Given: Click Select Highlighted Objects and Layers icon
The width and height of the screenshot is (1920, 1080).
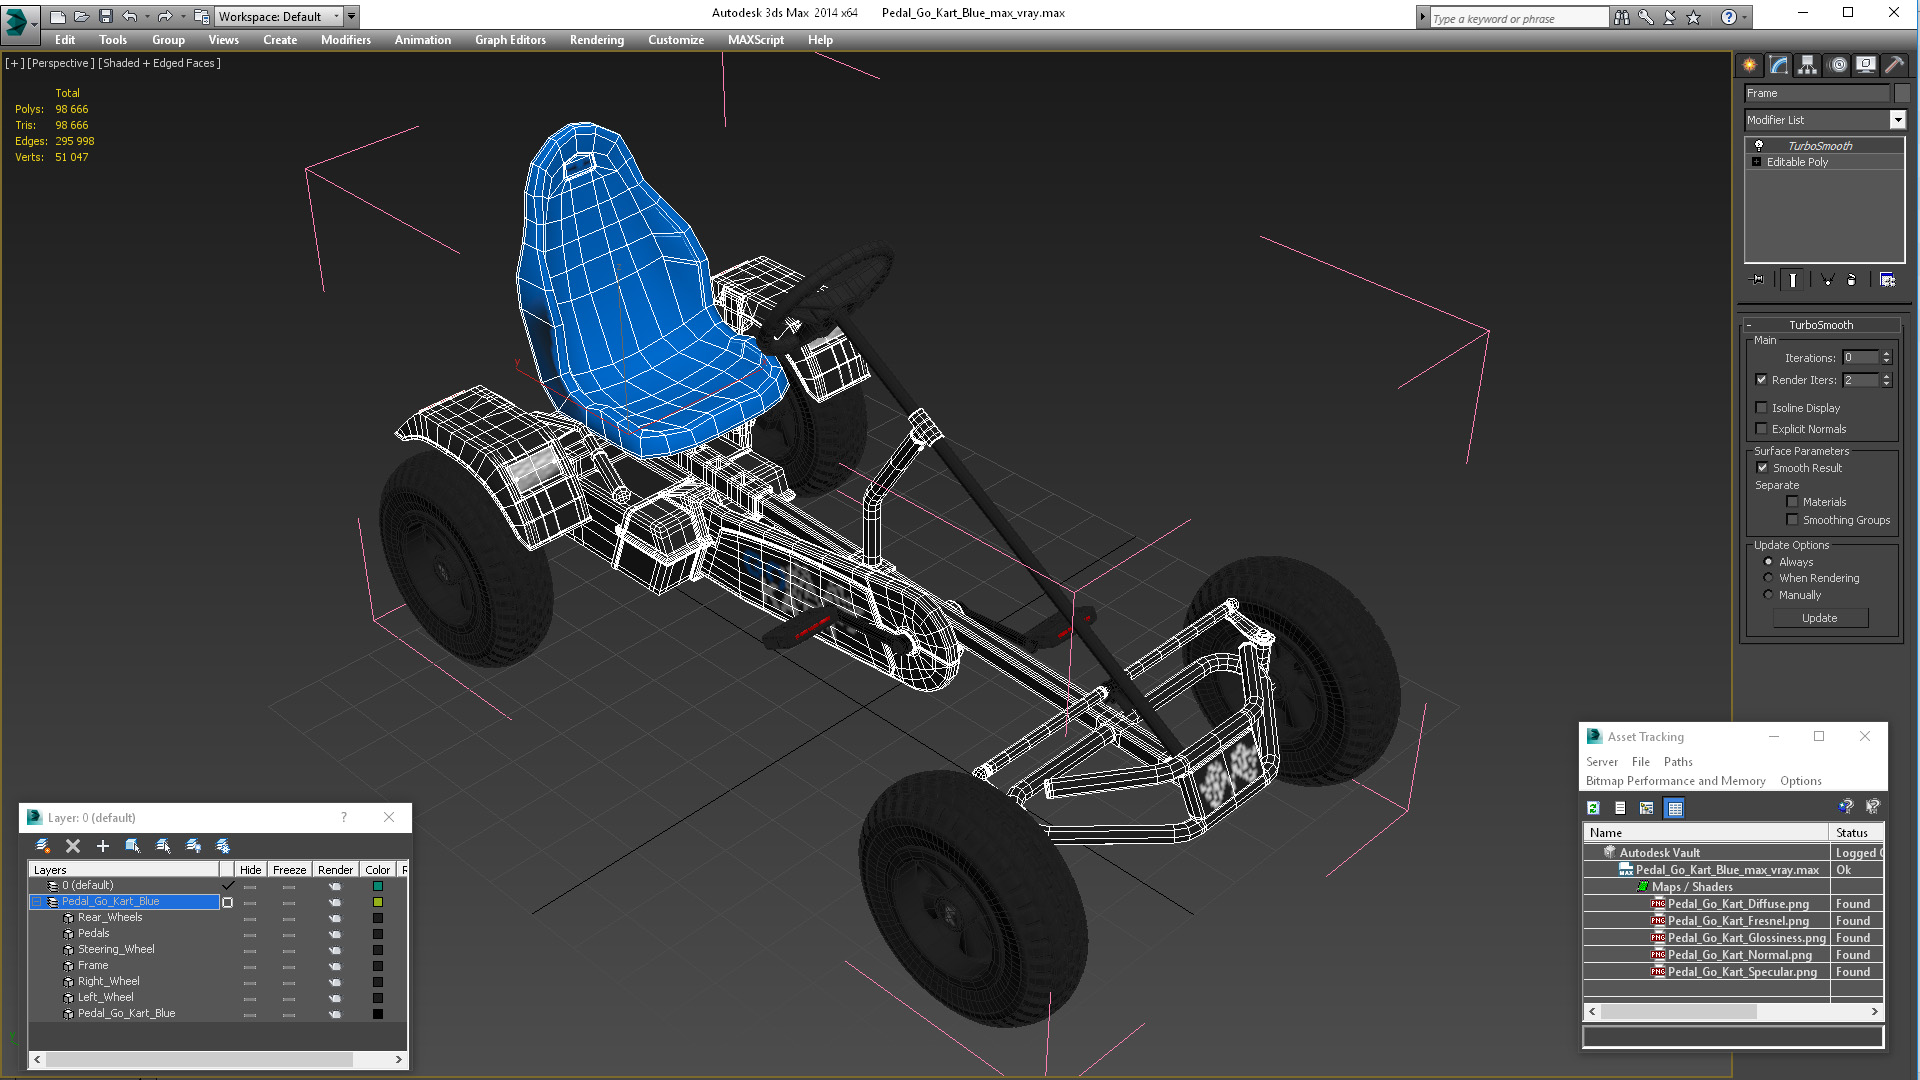Looking at the screenshot, I should point(133,846).
